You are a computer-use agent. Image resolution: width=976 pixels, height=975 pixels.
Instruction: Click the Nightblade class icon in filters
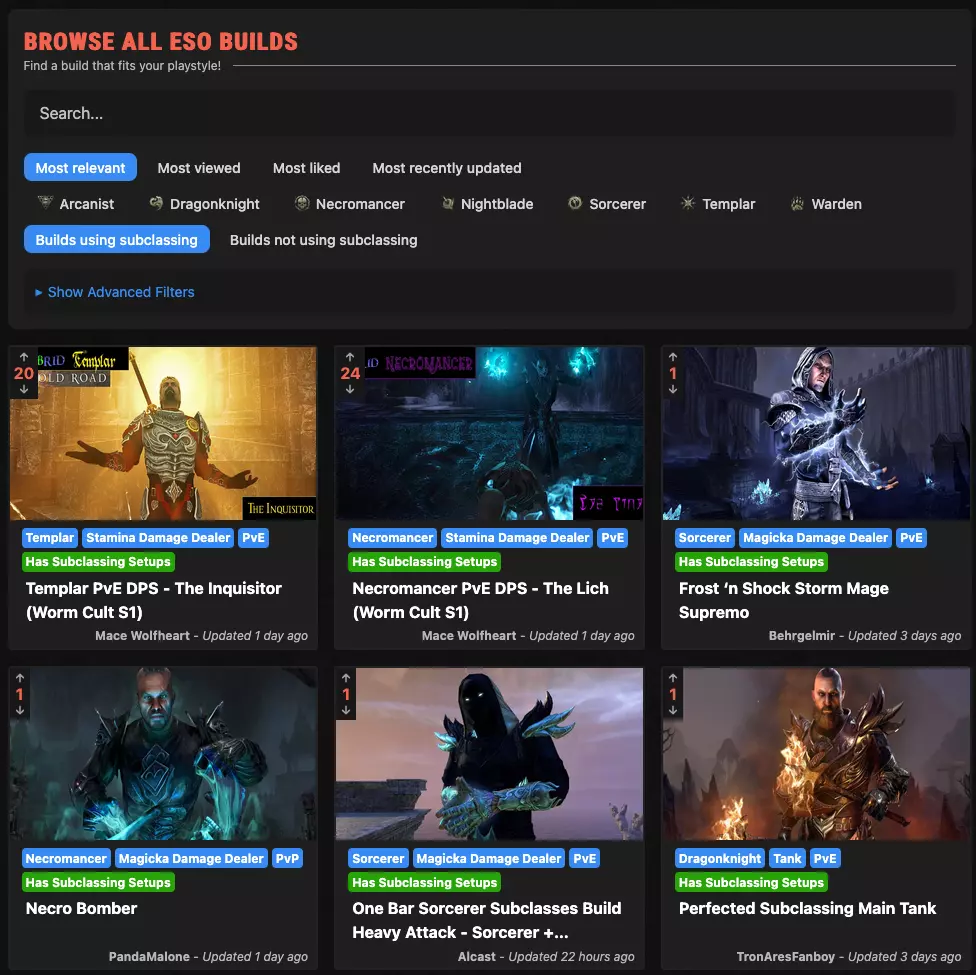tap(448, 203)
